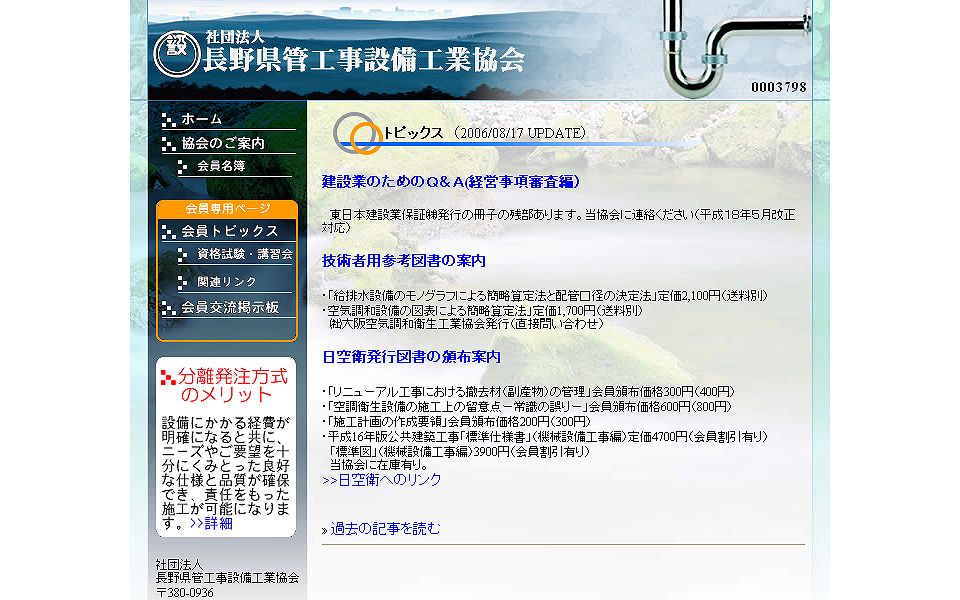The width and height of the screenshot is (960, 600).
Task: Click the 会員専用ページ orange header
Action: coord(227,208)
